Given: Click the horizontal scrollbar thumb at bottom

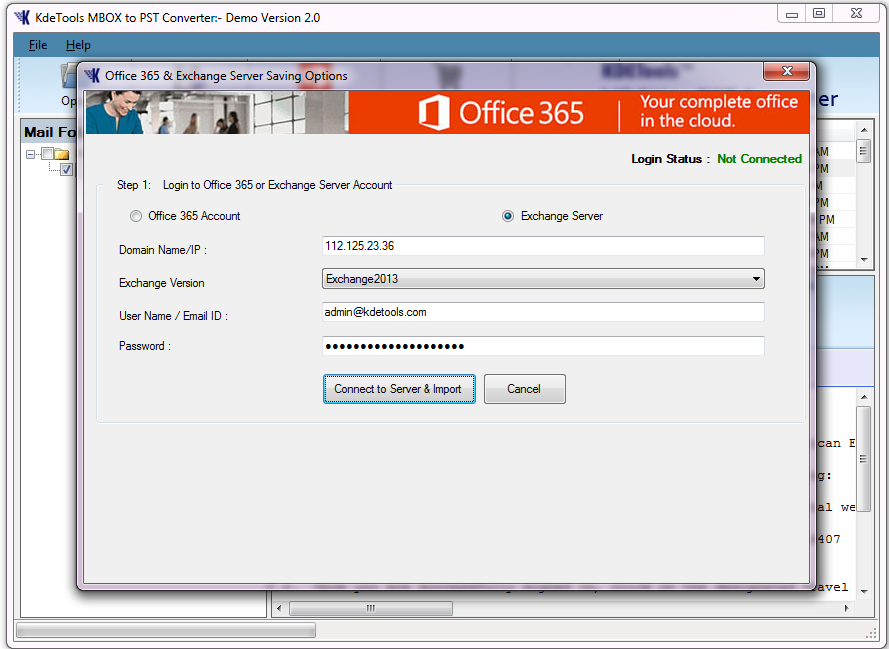Looking at the screenshot, I should pyautogui.click(x=371, y=608).
